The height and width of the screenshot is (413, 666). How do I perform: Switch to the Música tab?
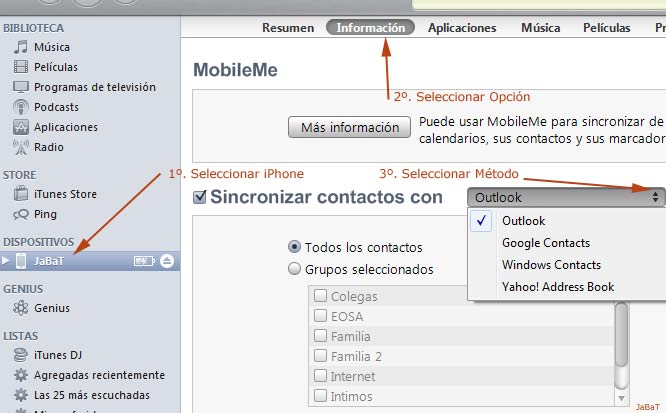540,28
